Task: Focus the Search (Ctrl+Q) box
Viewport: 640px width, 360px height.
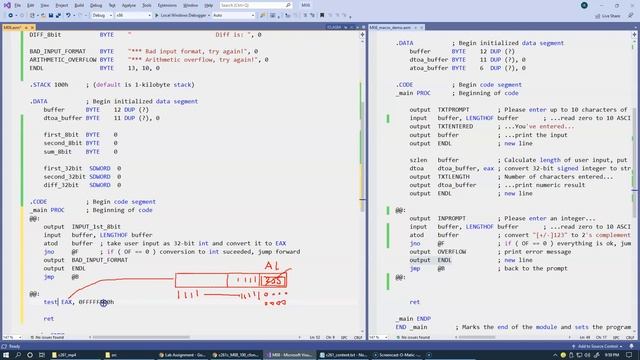Action: (256, 5)
